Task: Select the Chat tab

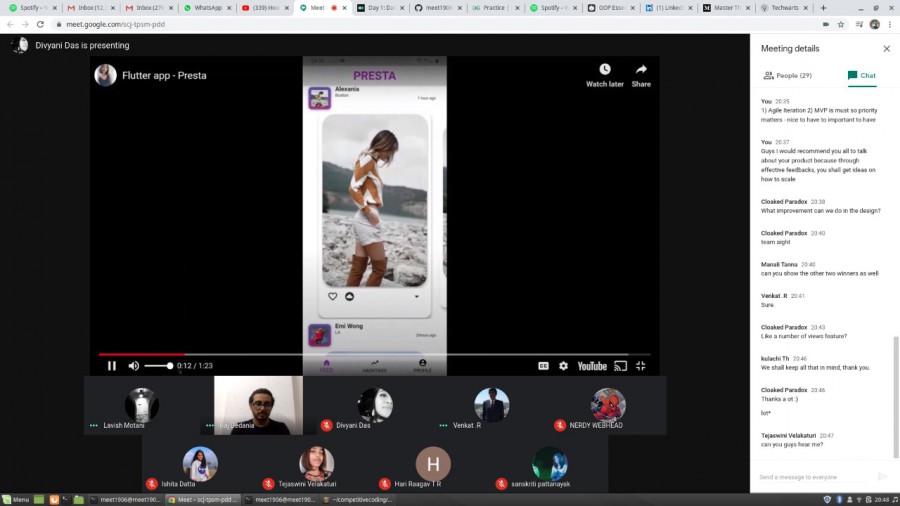Action: (x=862, y=75)
